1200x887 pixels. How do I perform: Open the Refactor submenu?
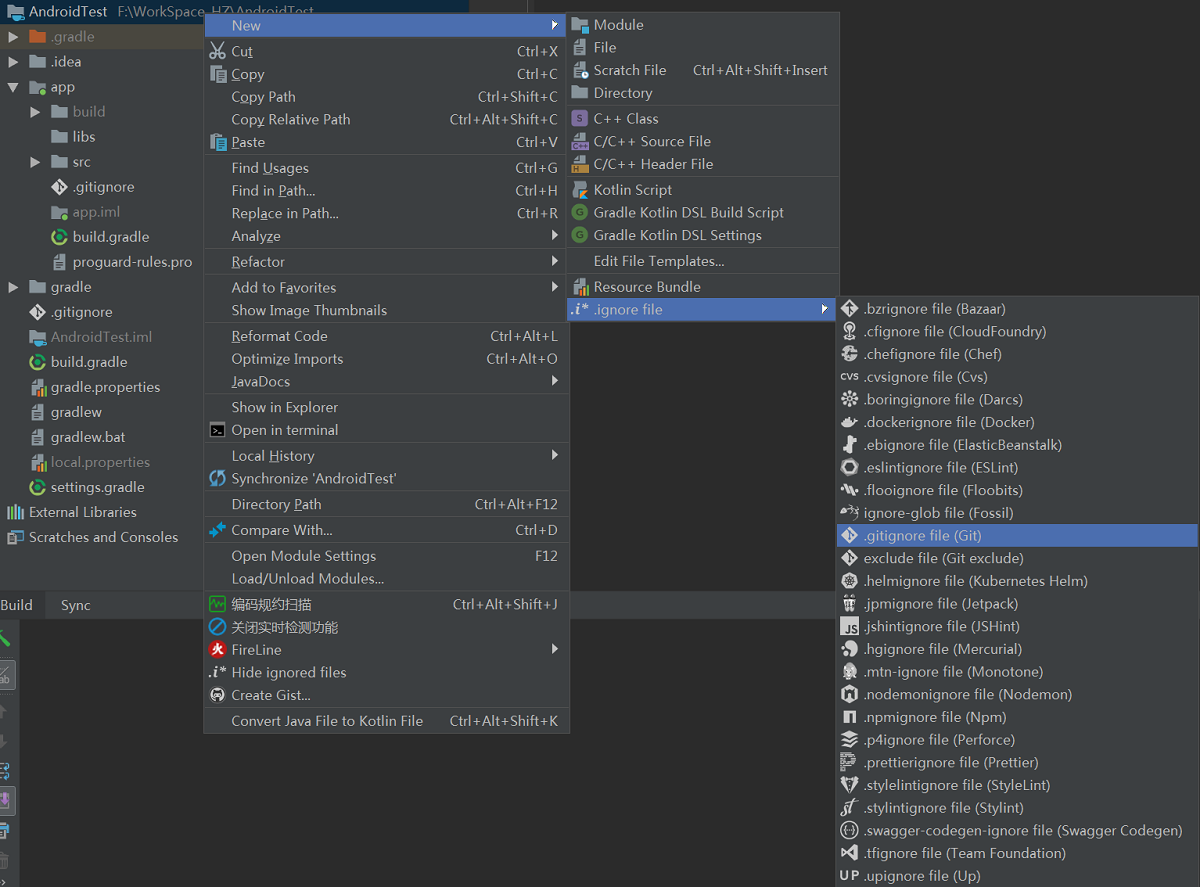pos(386,262)
